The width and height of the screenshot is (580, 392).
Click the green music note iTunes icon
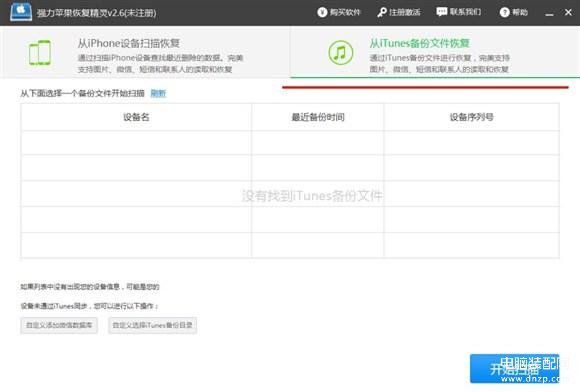click(x=340, y=53)
